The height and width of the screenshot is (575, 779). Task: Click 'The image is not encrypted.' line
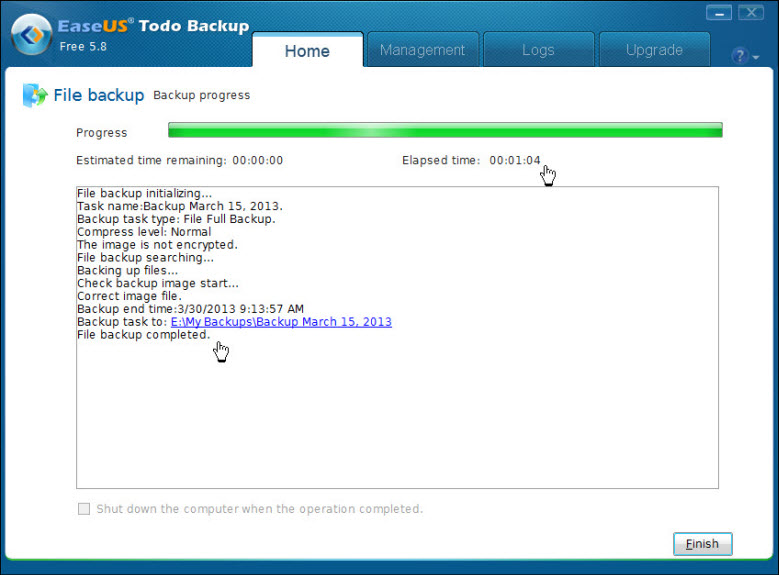pyautogui.click(x=157, y=245)
